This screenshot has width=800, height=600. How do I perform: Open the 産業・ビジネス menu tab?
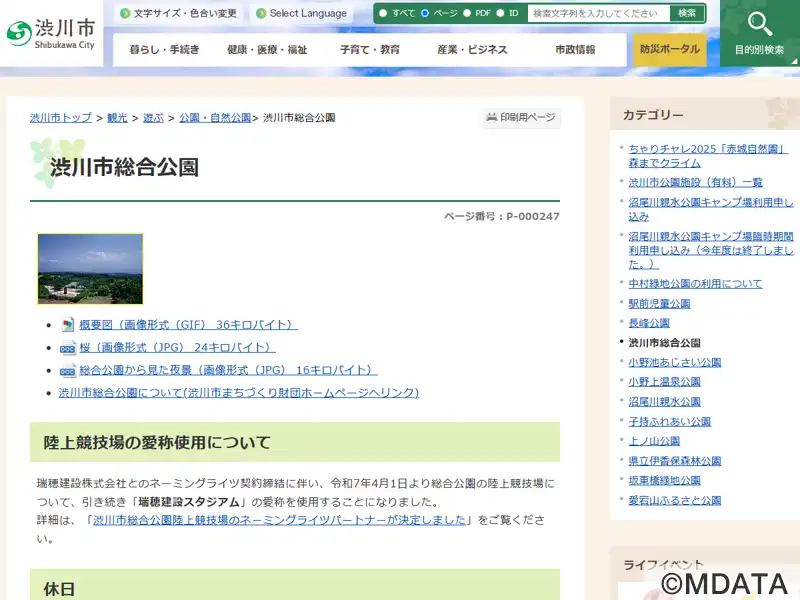pyautogui.click(x=472, y=50)
